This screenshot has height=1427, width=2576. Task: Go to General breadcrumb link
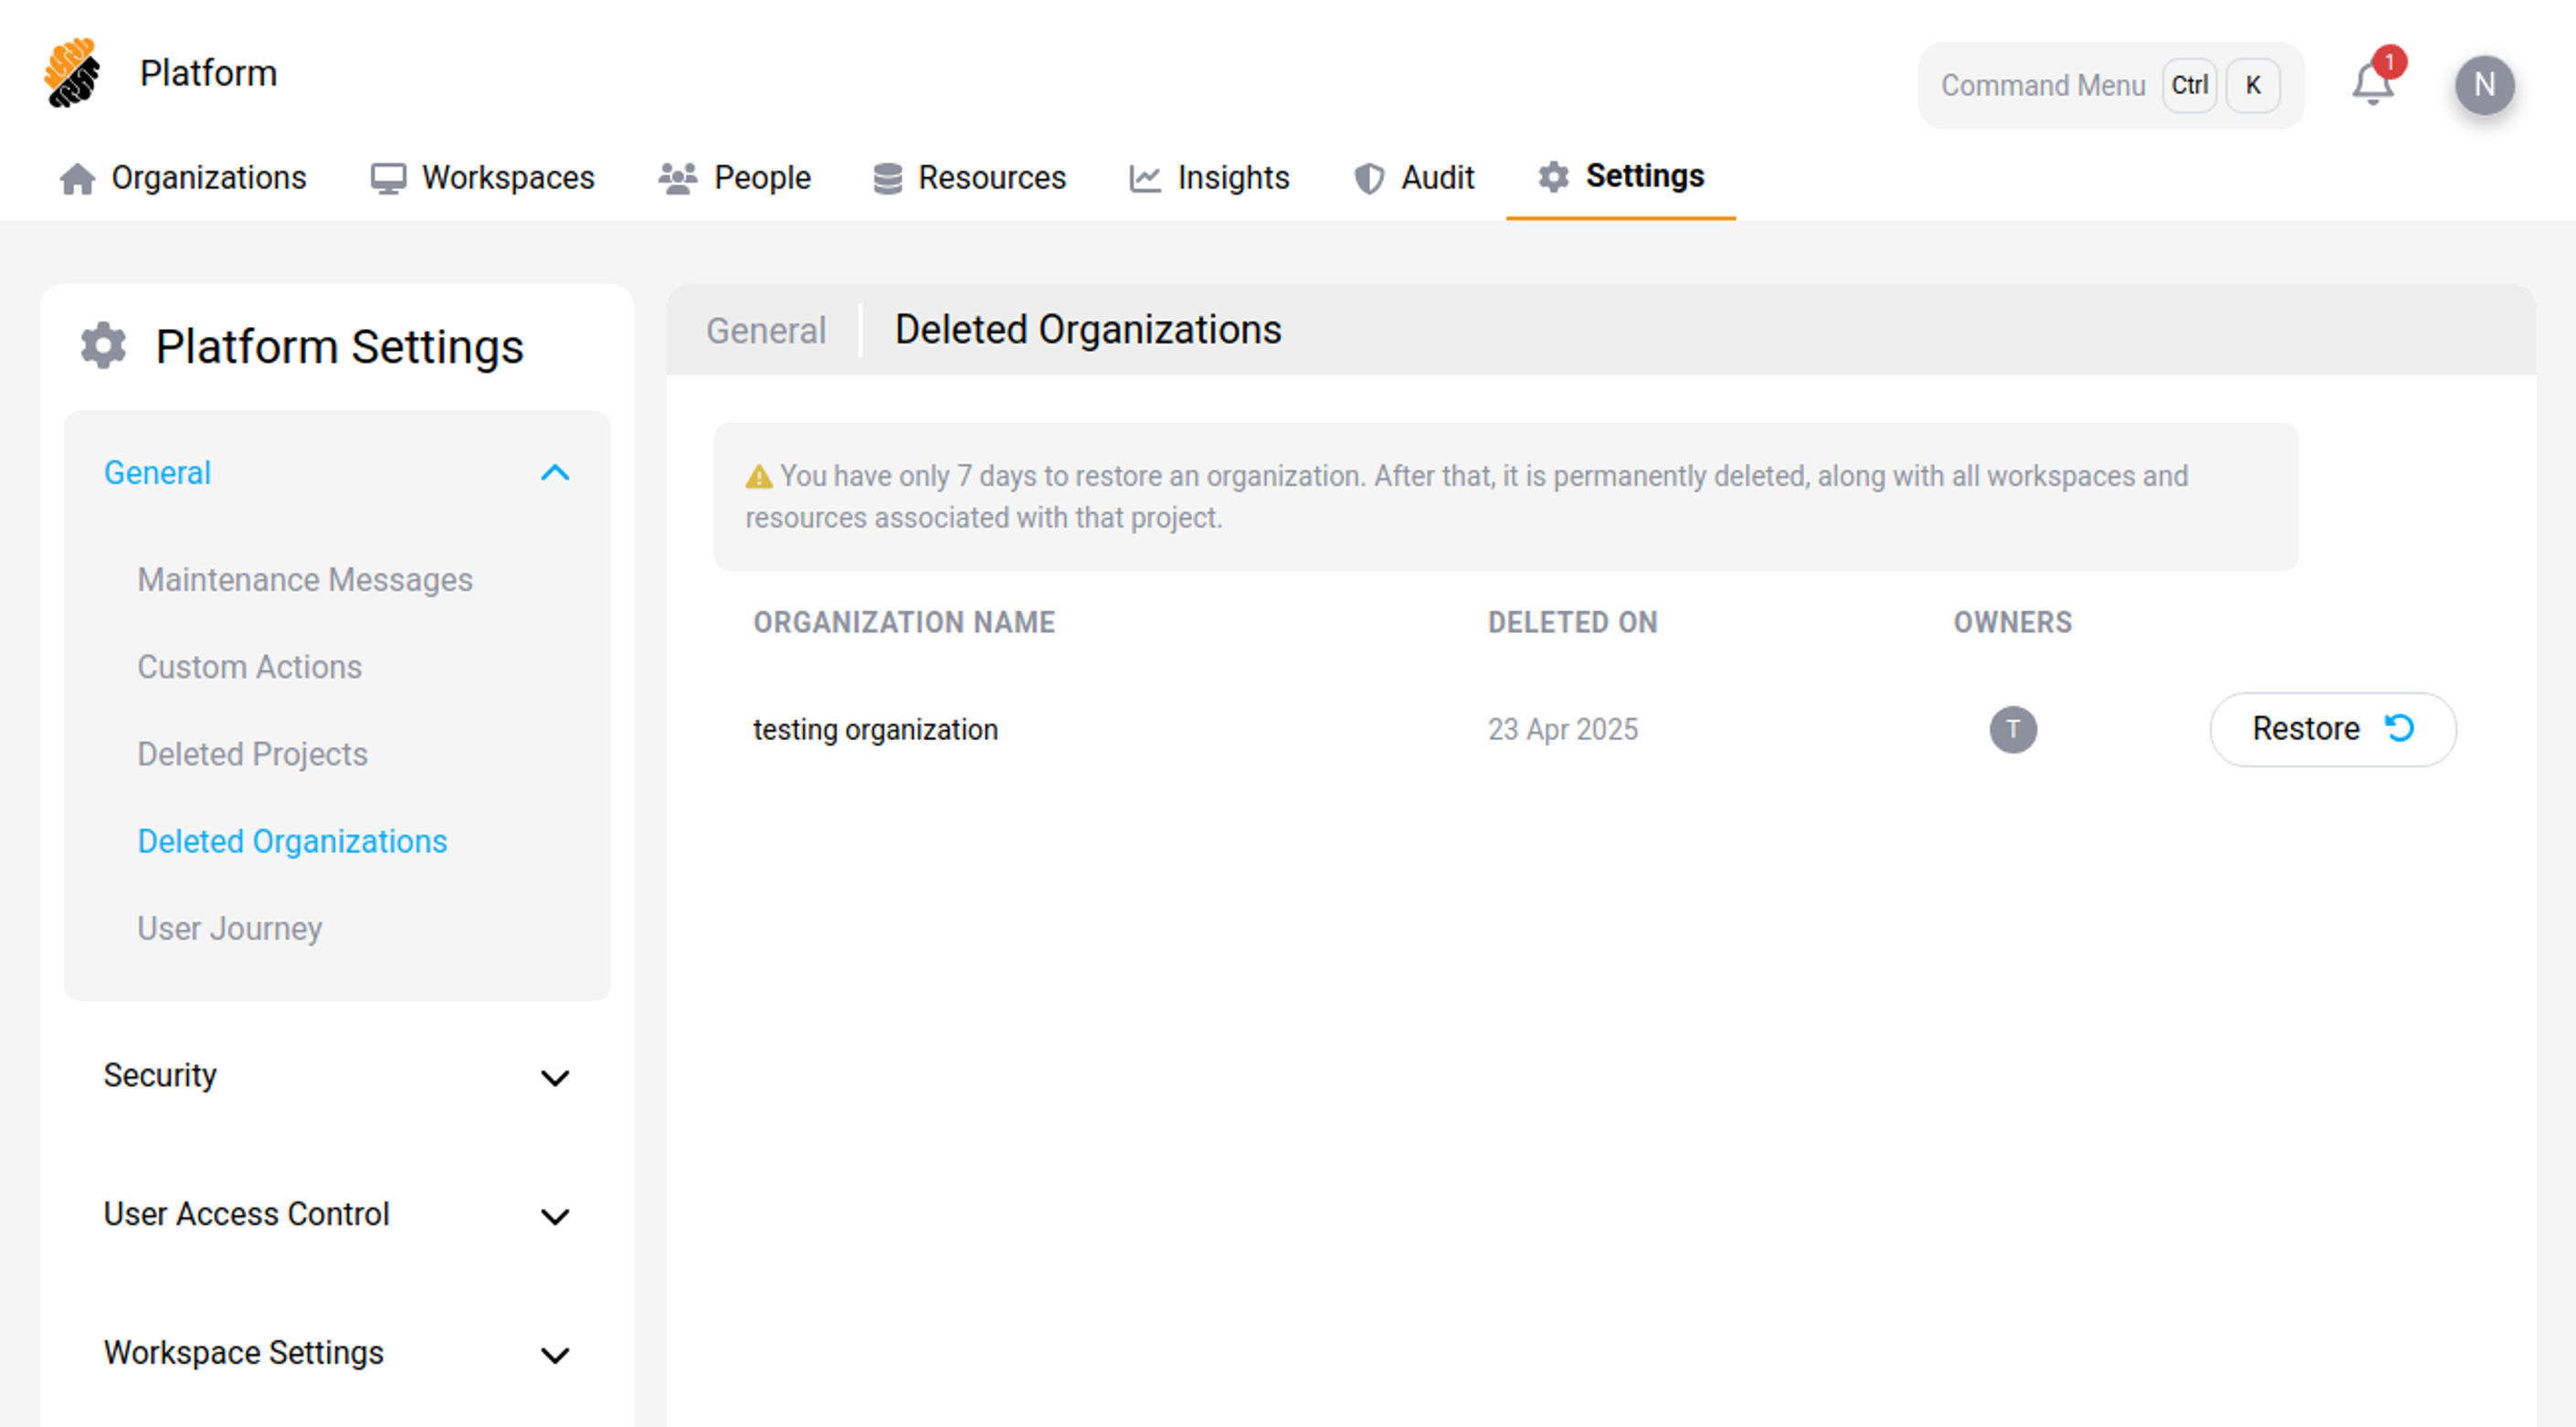[766, 331]
